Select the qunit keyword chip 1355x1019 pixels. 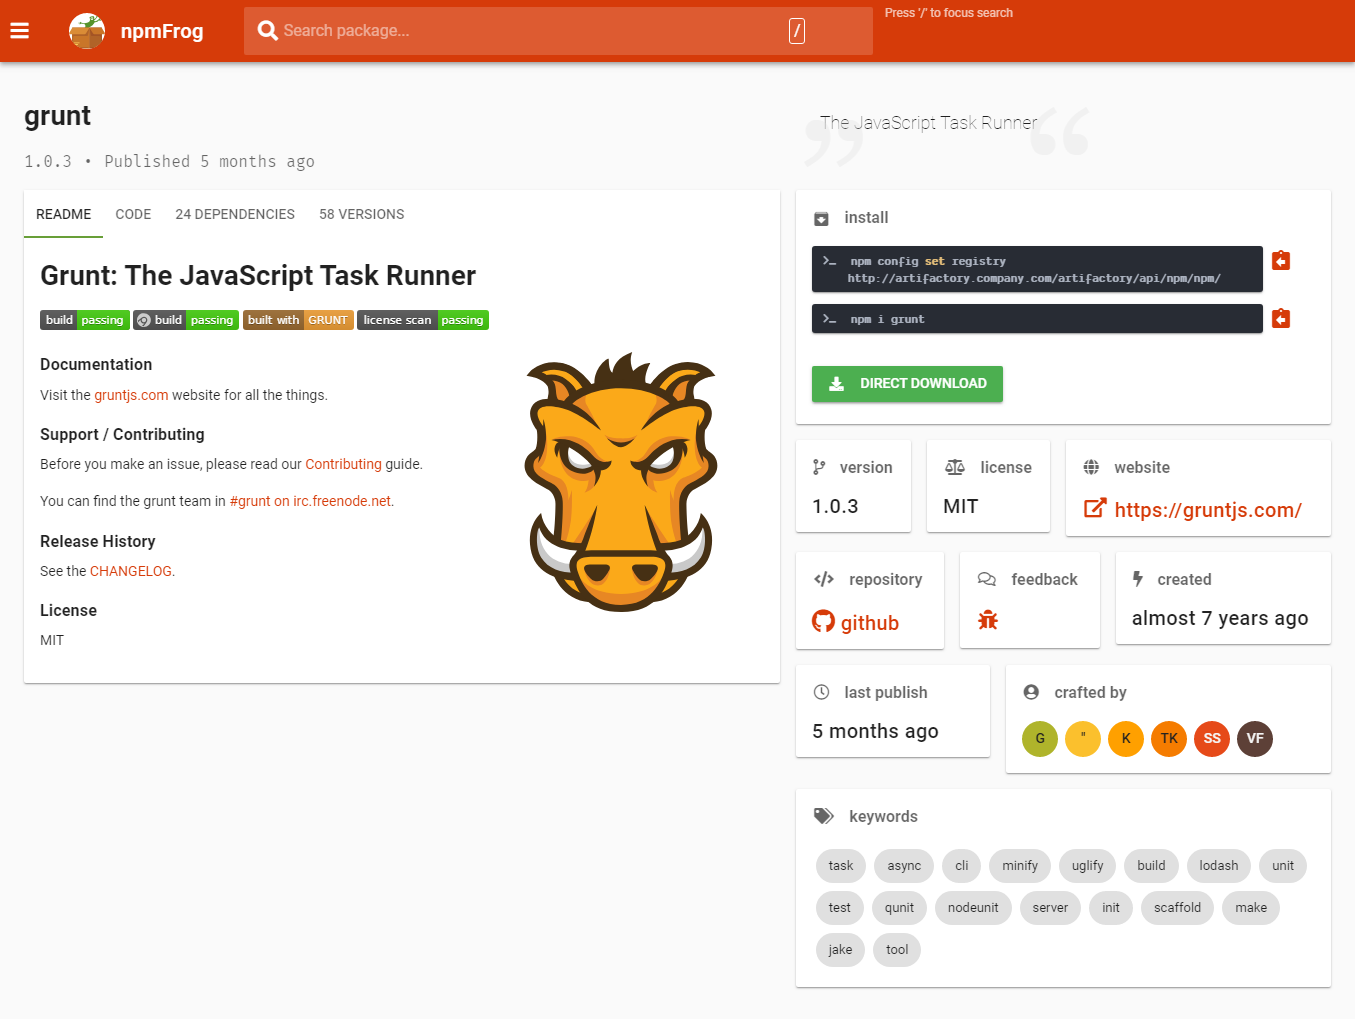tap(899, 908)
